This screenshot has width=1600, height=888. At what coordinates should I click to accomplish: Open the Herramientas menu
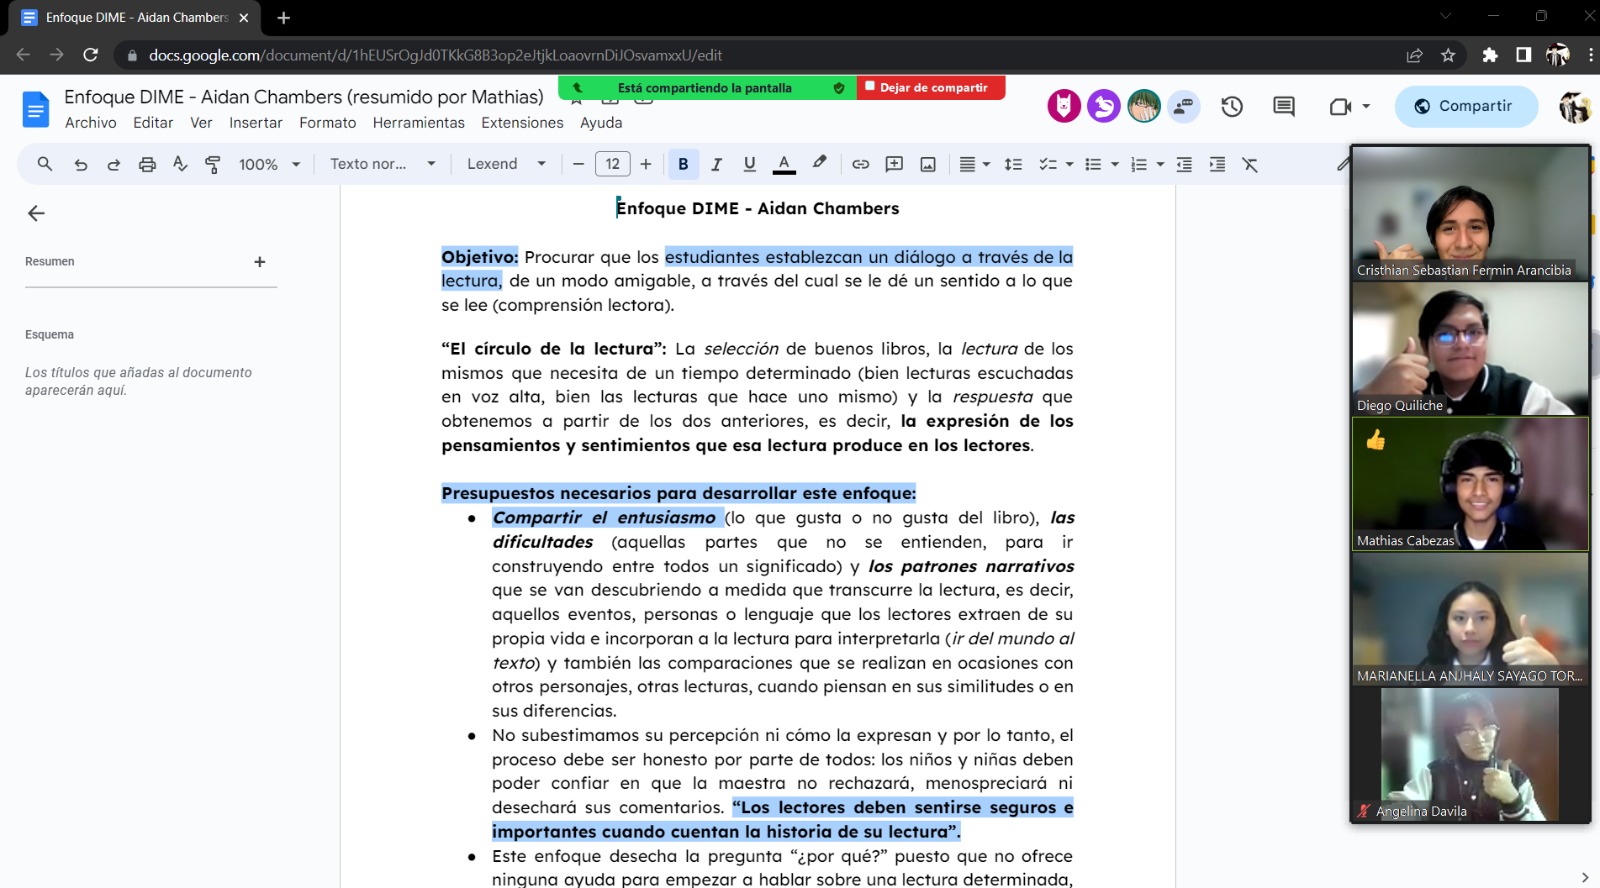pos(418,123)
